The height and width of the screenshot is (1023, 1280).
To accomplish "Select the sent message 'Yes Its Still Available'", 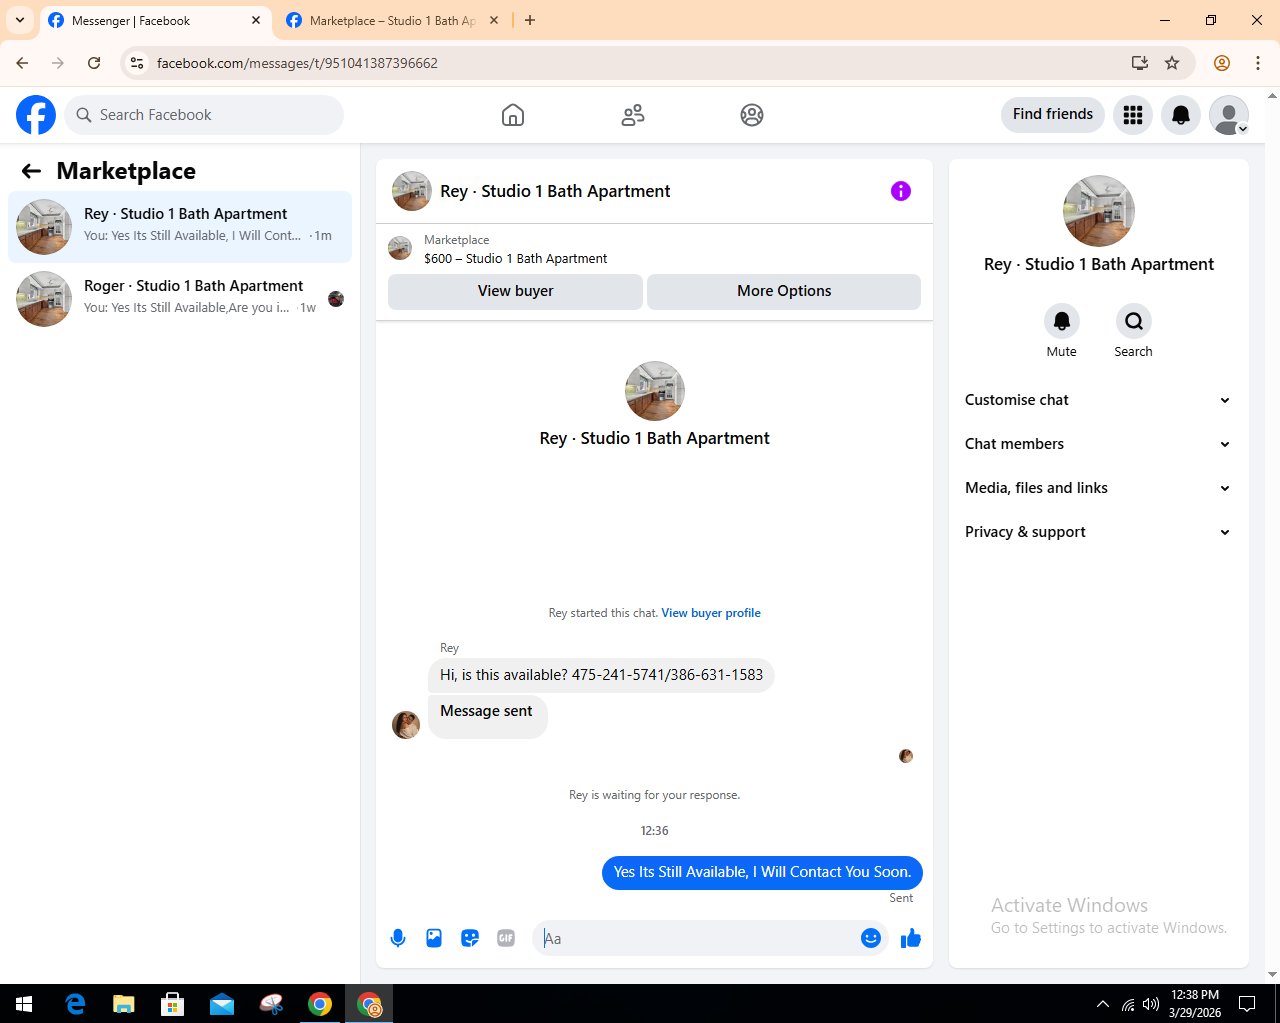I will (x=762, y=872).
